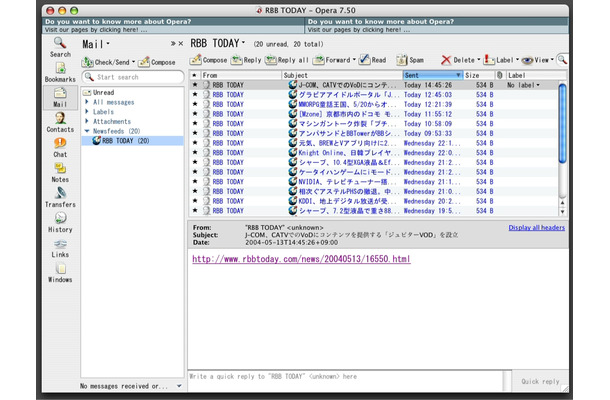
Task: Expand the Attachments tree node
Action: [x=87, y=121]
